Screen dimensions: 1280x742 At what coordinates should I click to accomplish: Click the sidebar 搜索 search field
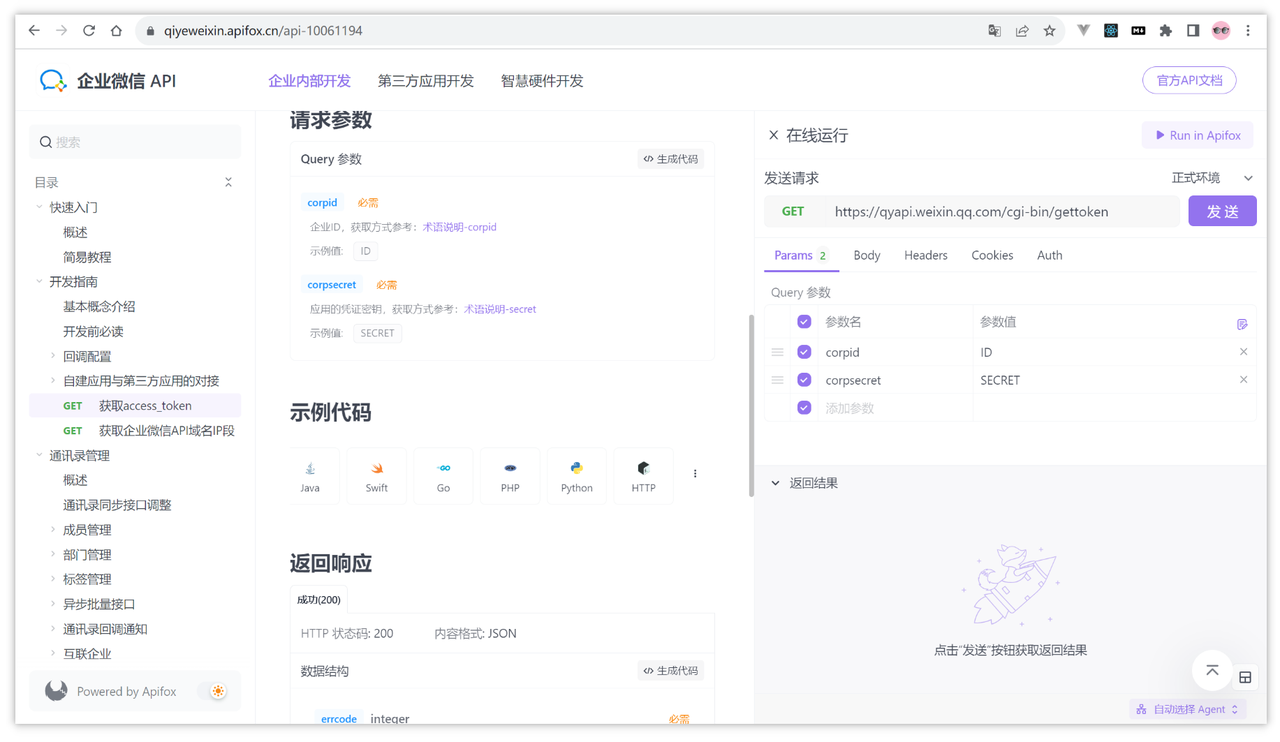coord(135,142)
